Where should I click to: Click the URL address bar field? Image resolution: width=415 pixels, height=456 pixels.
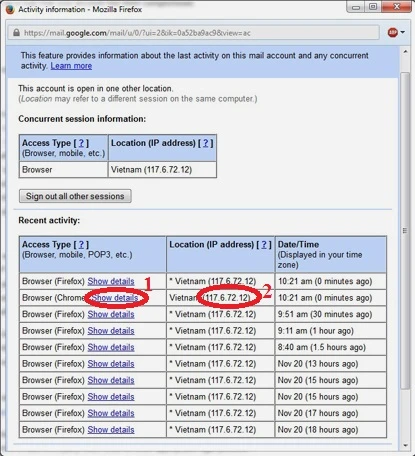[193, 33]
